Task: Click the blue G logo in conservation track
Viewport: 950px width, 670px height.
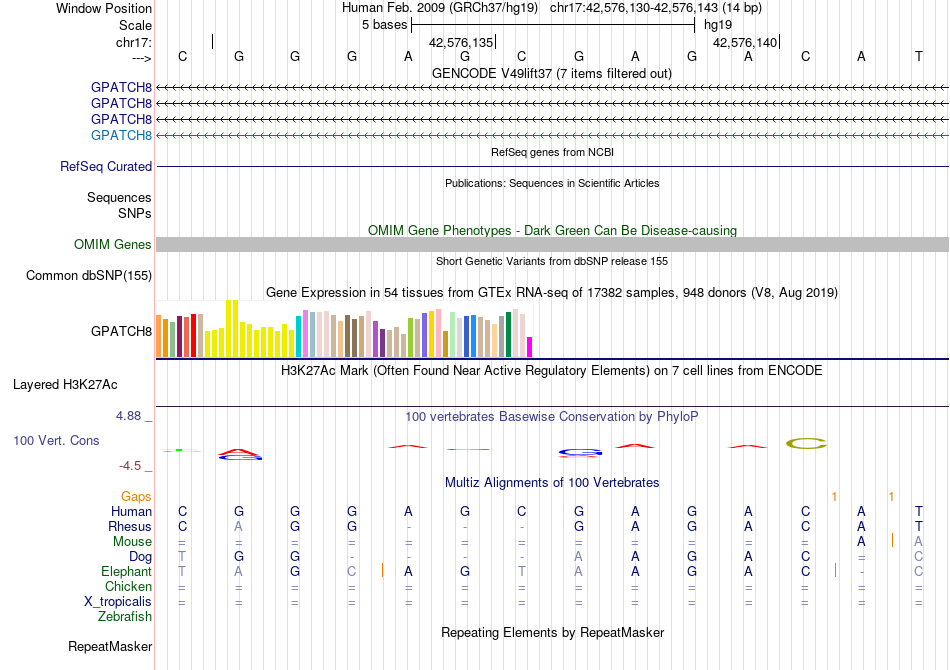Action: pyautogui.click(x=580, y=452)
